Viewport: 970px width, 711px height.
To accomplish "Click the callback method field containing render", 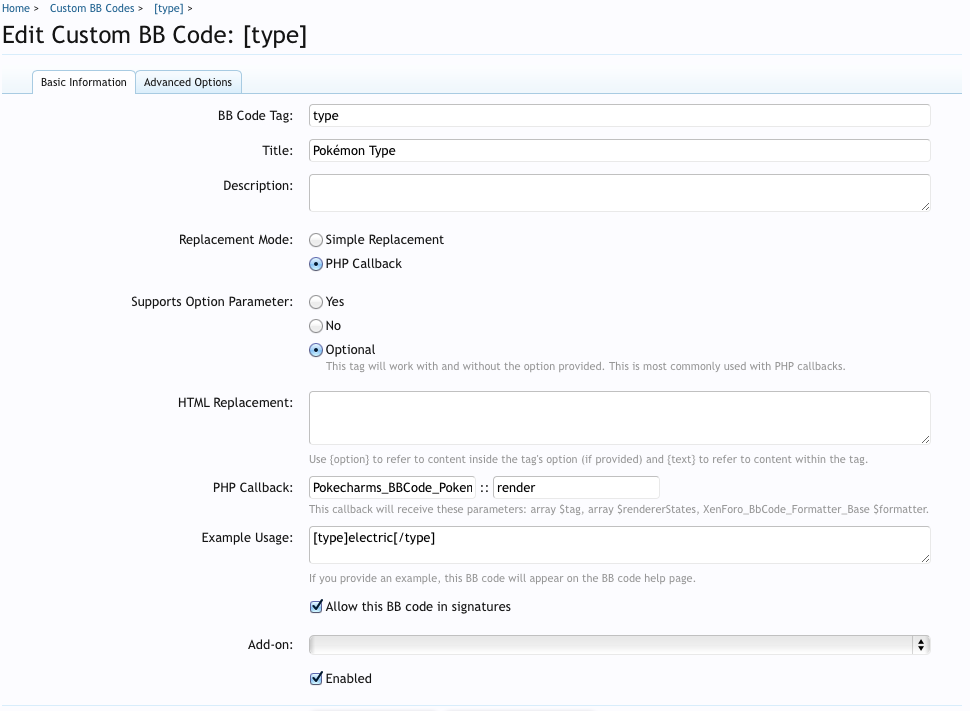I will tap(576, 488).
